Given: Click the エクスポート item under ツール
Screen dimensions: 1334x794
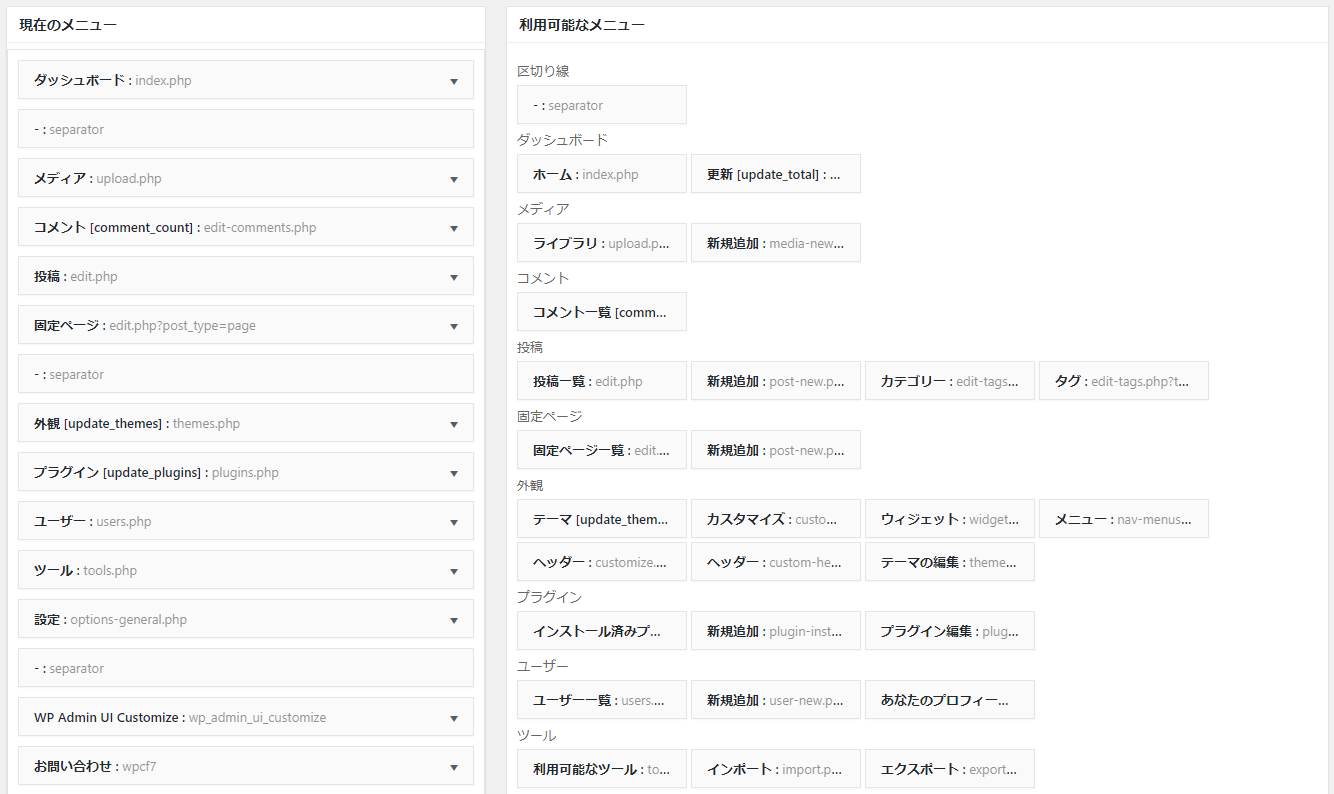Looking at the screenshot, I should [x=949, y=769].
